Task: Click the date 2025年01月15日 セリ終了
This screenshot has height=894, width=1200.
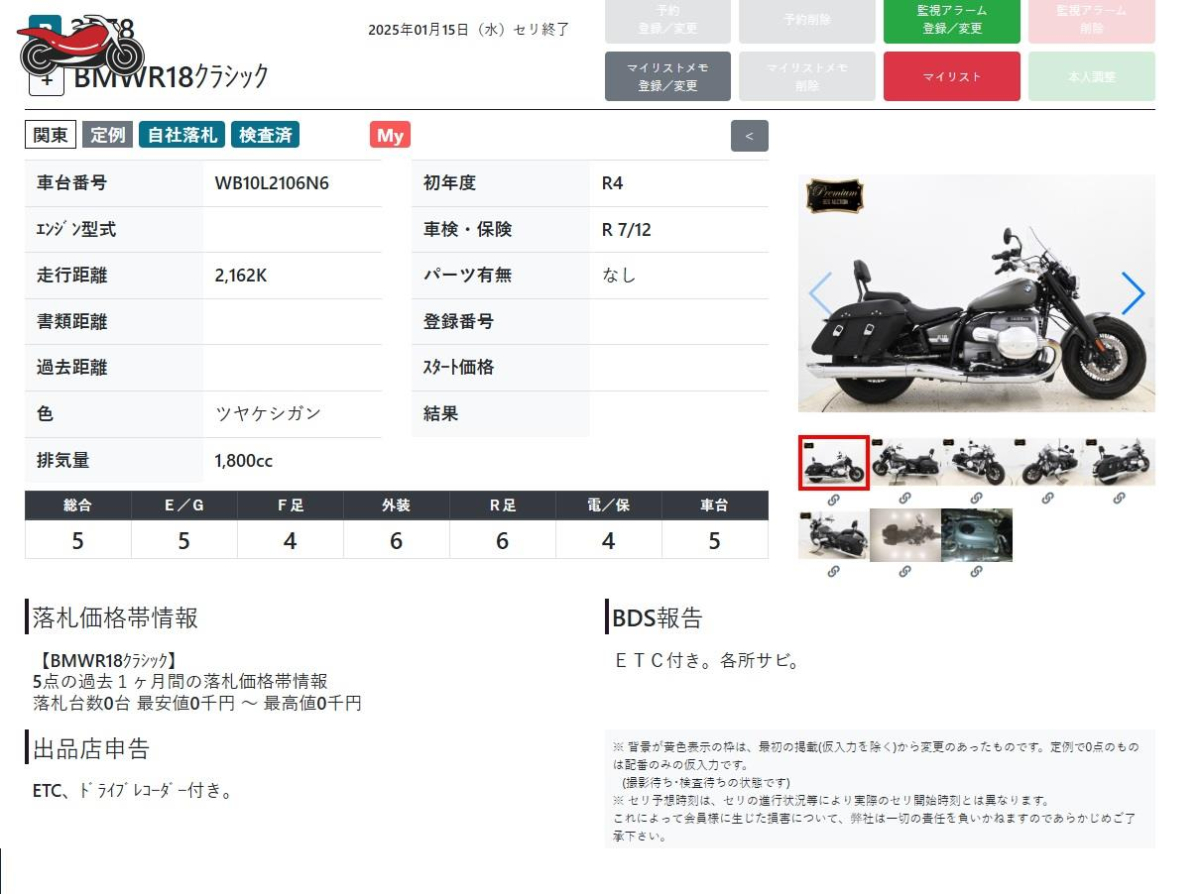Action: pyautogui.click(x=469, y=29)
